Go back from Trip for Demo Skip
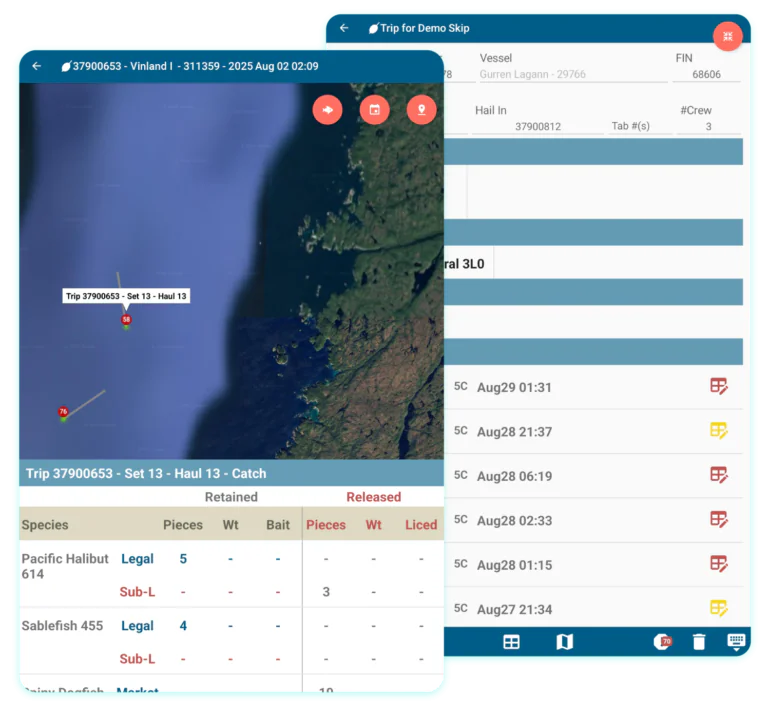768x713 pixels. [344, 28]
